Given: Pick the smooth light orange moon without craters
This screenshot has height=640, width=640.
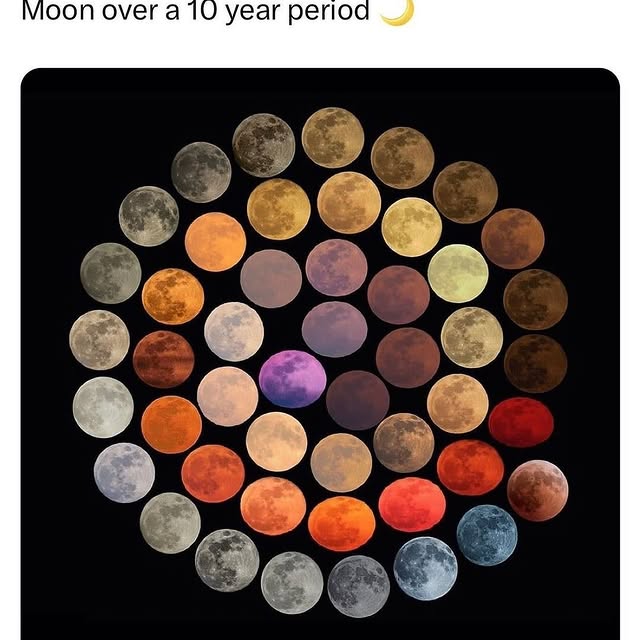Looking at the screenshot, I should click(x=215, y=242).
